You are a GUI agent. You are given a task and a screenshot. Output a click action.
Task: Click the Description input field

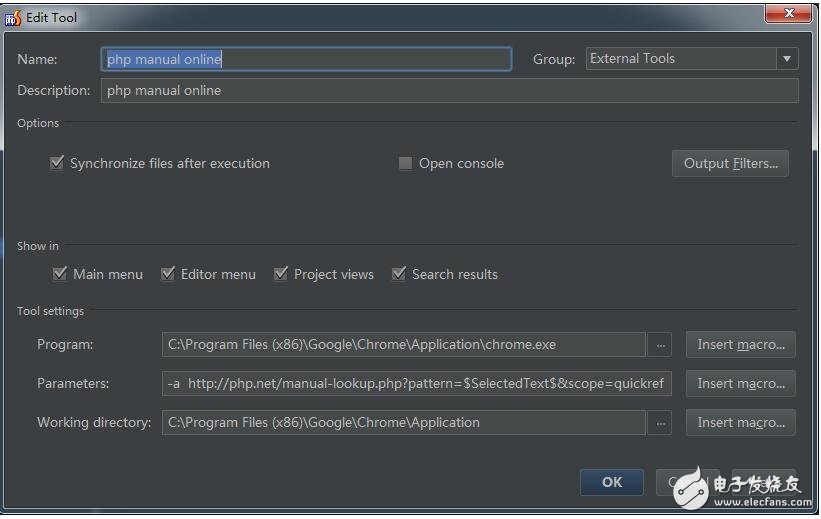click(450, 91)
